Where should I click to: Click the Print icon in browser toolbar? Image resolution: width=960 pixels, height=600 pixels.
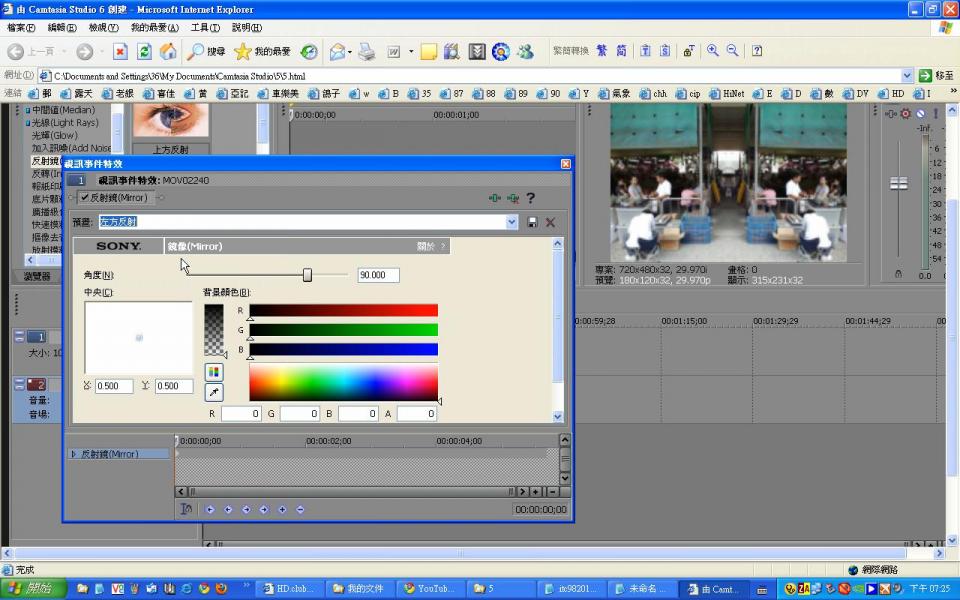367,51
